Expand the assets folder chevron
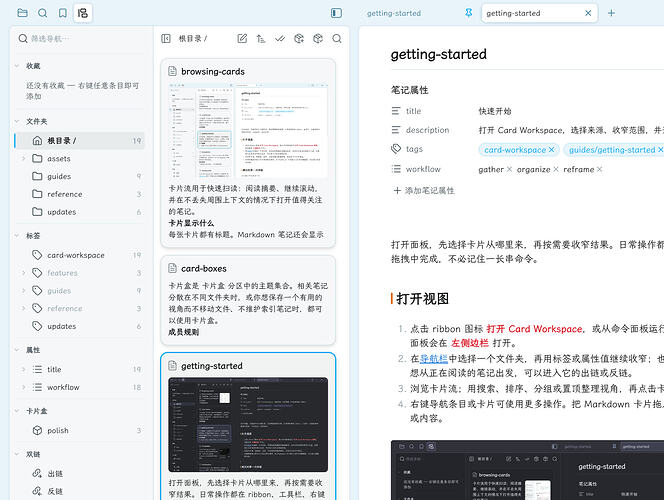 click(24, 158)
